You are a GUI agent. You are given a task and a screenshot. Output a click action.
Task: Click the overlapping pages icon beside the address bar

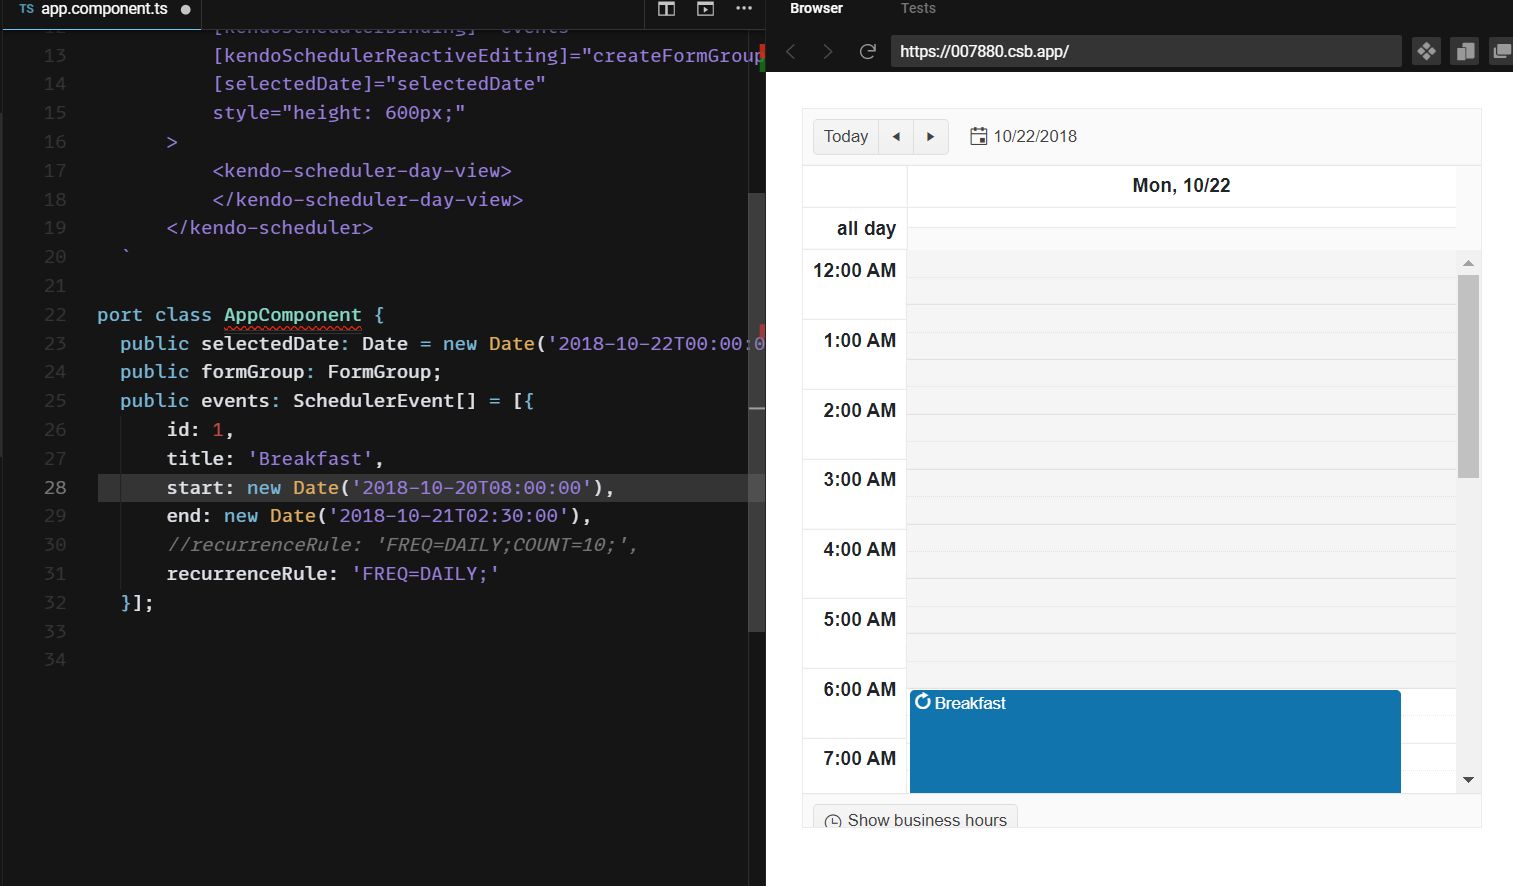click(x=1465, y=51)
